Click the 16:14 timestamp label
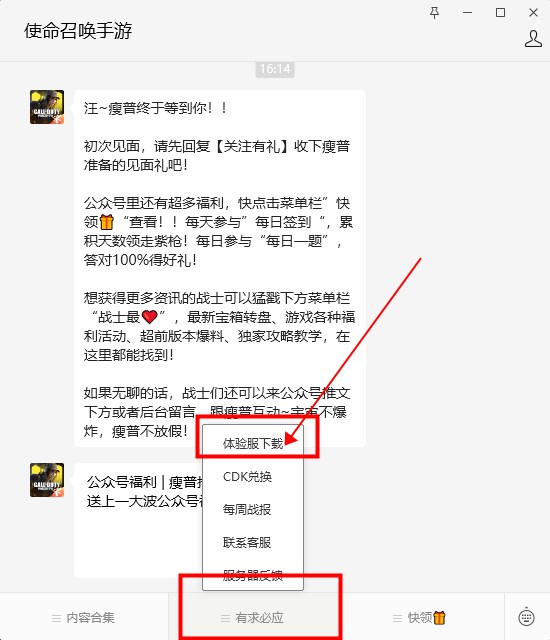The width and height of the screenshot is (550, 640). click(275, 69)
